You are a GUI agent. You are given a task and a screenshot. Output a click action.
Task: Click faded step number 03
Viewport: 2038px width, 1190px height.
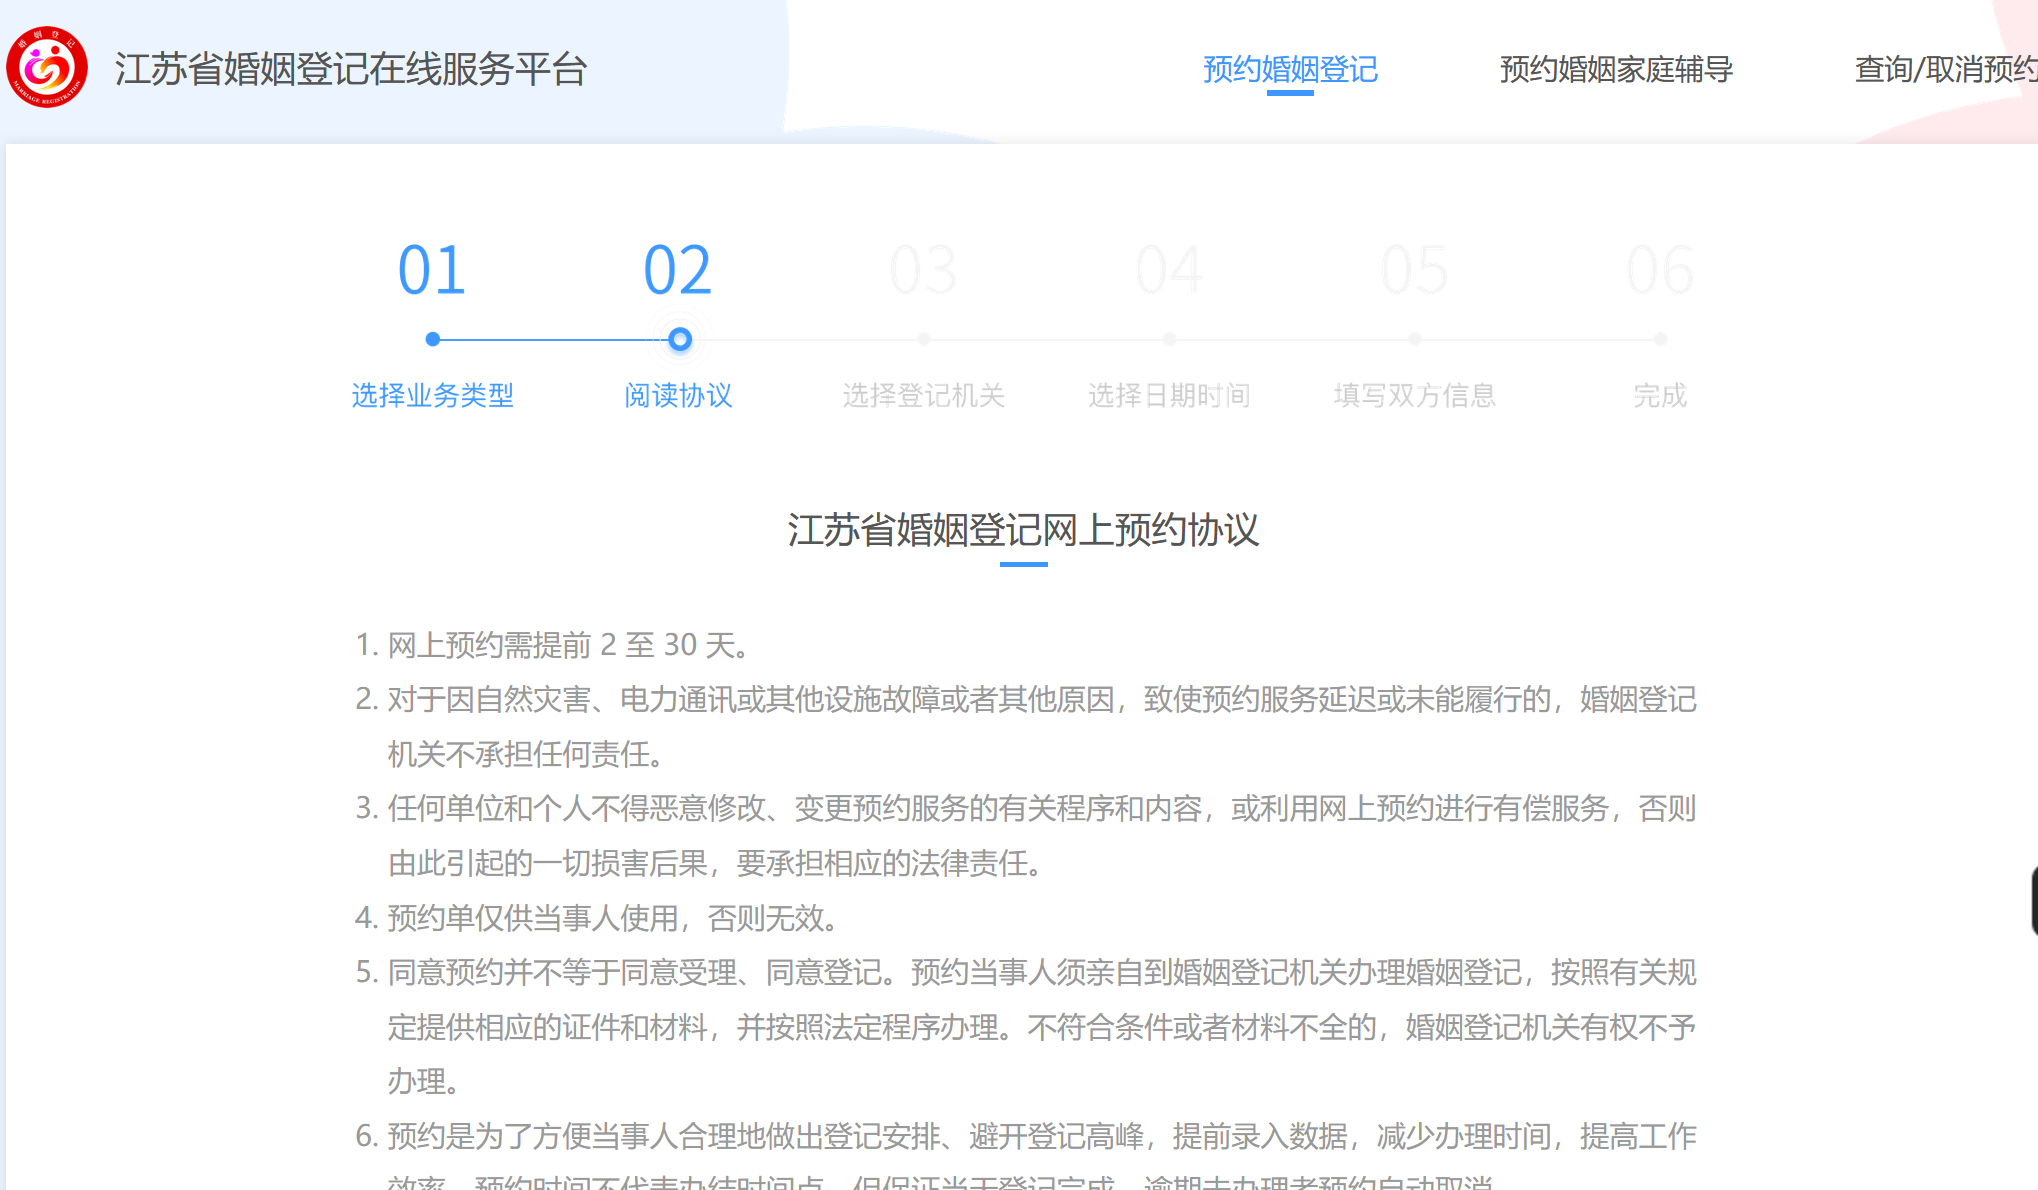click(923, 270)
